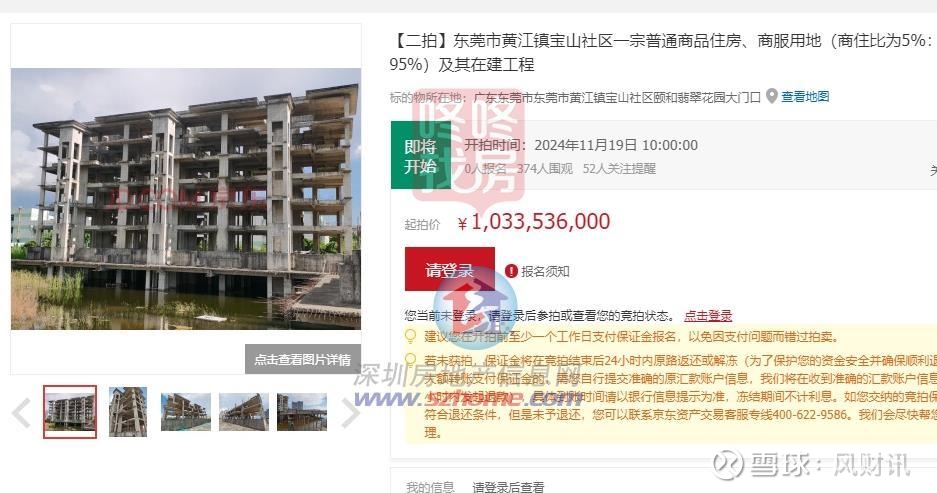Show next thumbnails with right arrow
Image resolution: width=937 pixels, height=493 pixels.
point(350,412)
